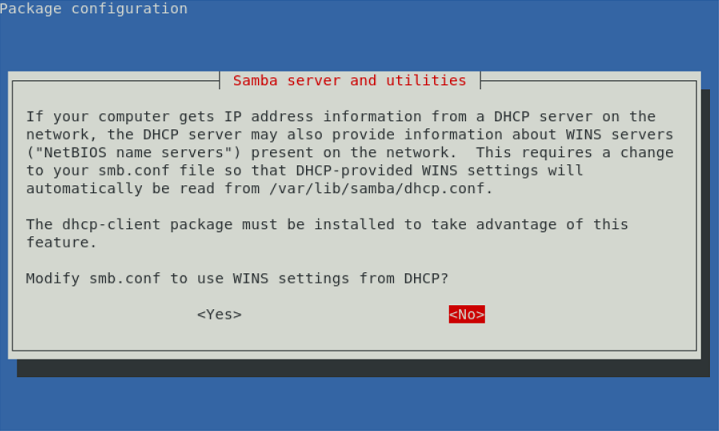This screenshot has width=719, height=431.
Task: Click the blank gray area between Yes and No
Action: (x=345, y=315)
